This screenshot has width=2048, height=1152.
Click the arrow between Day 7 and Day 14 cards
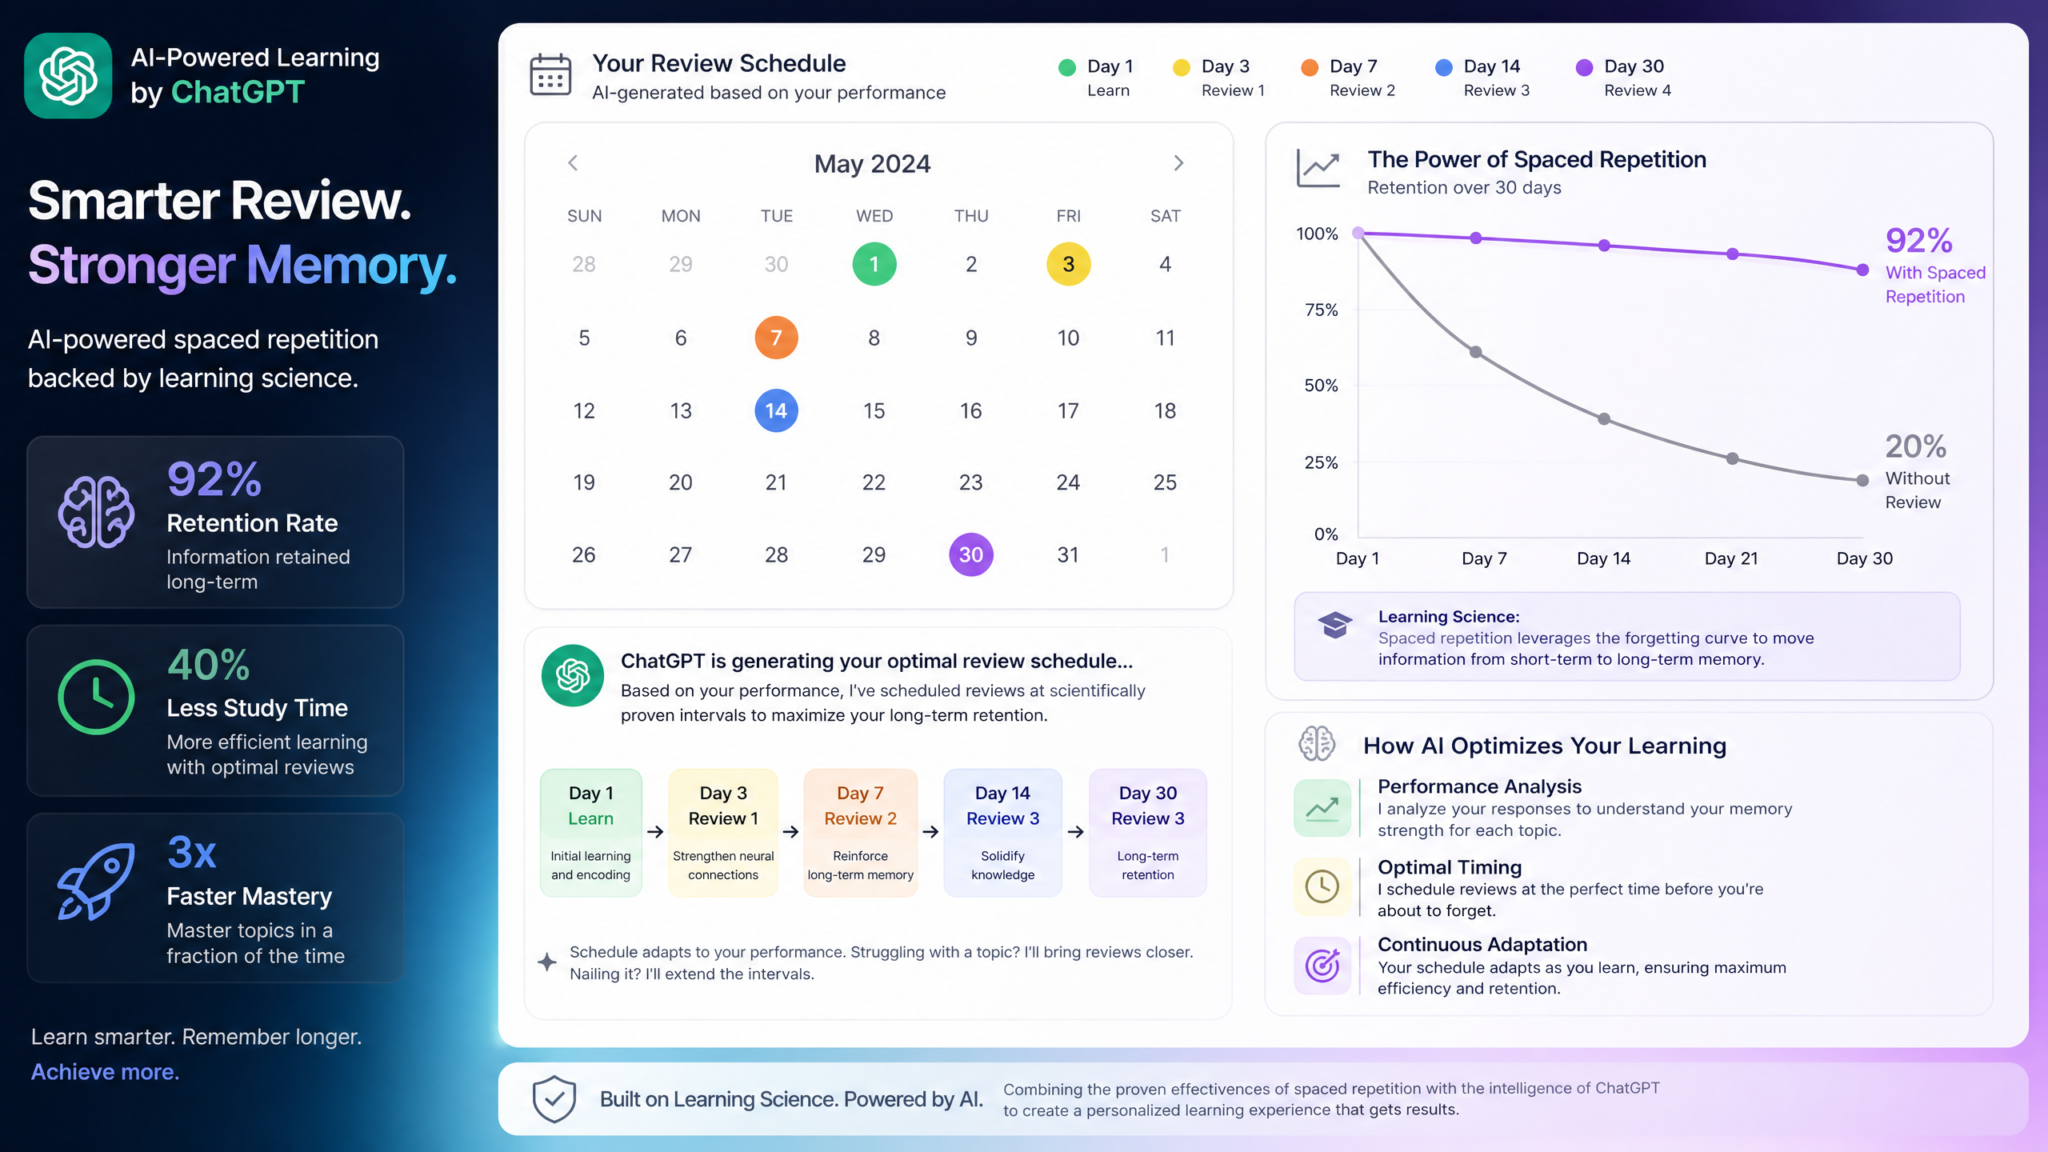[931, 832]
